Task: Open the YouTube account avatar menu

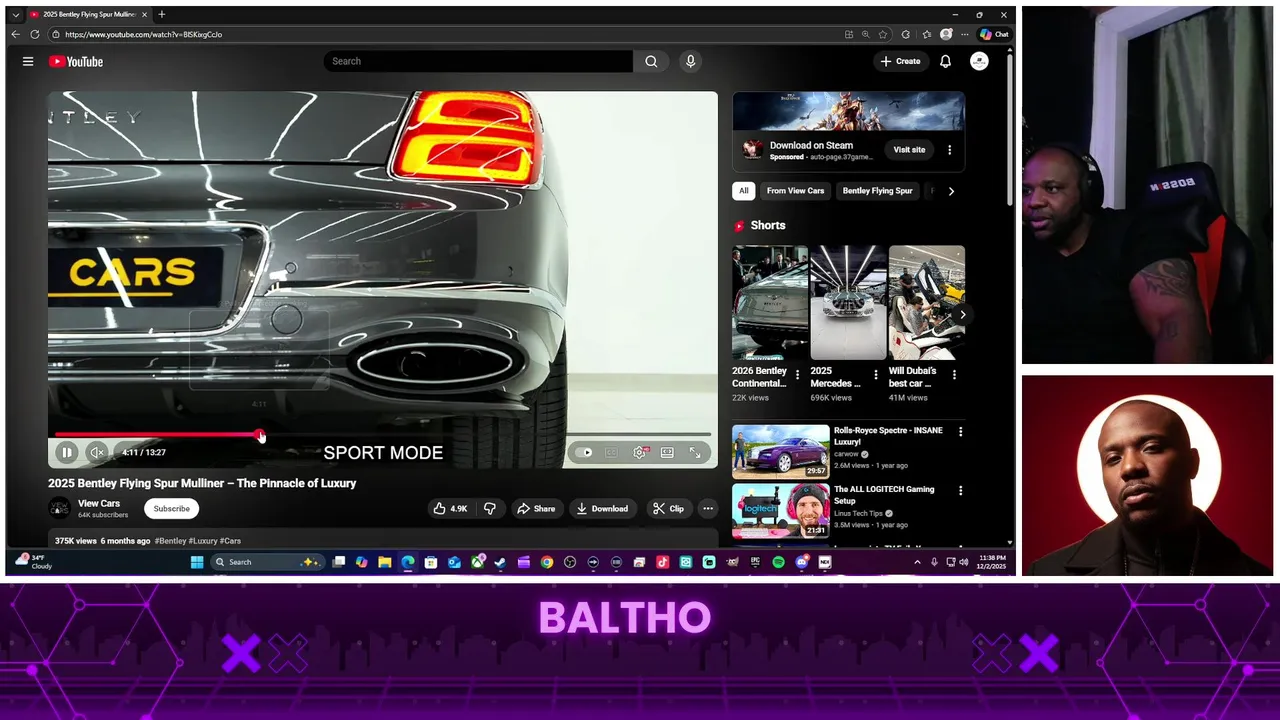Action: coord(979,61)
